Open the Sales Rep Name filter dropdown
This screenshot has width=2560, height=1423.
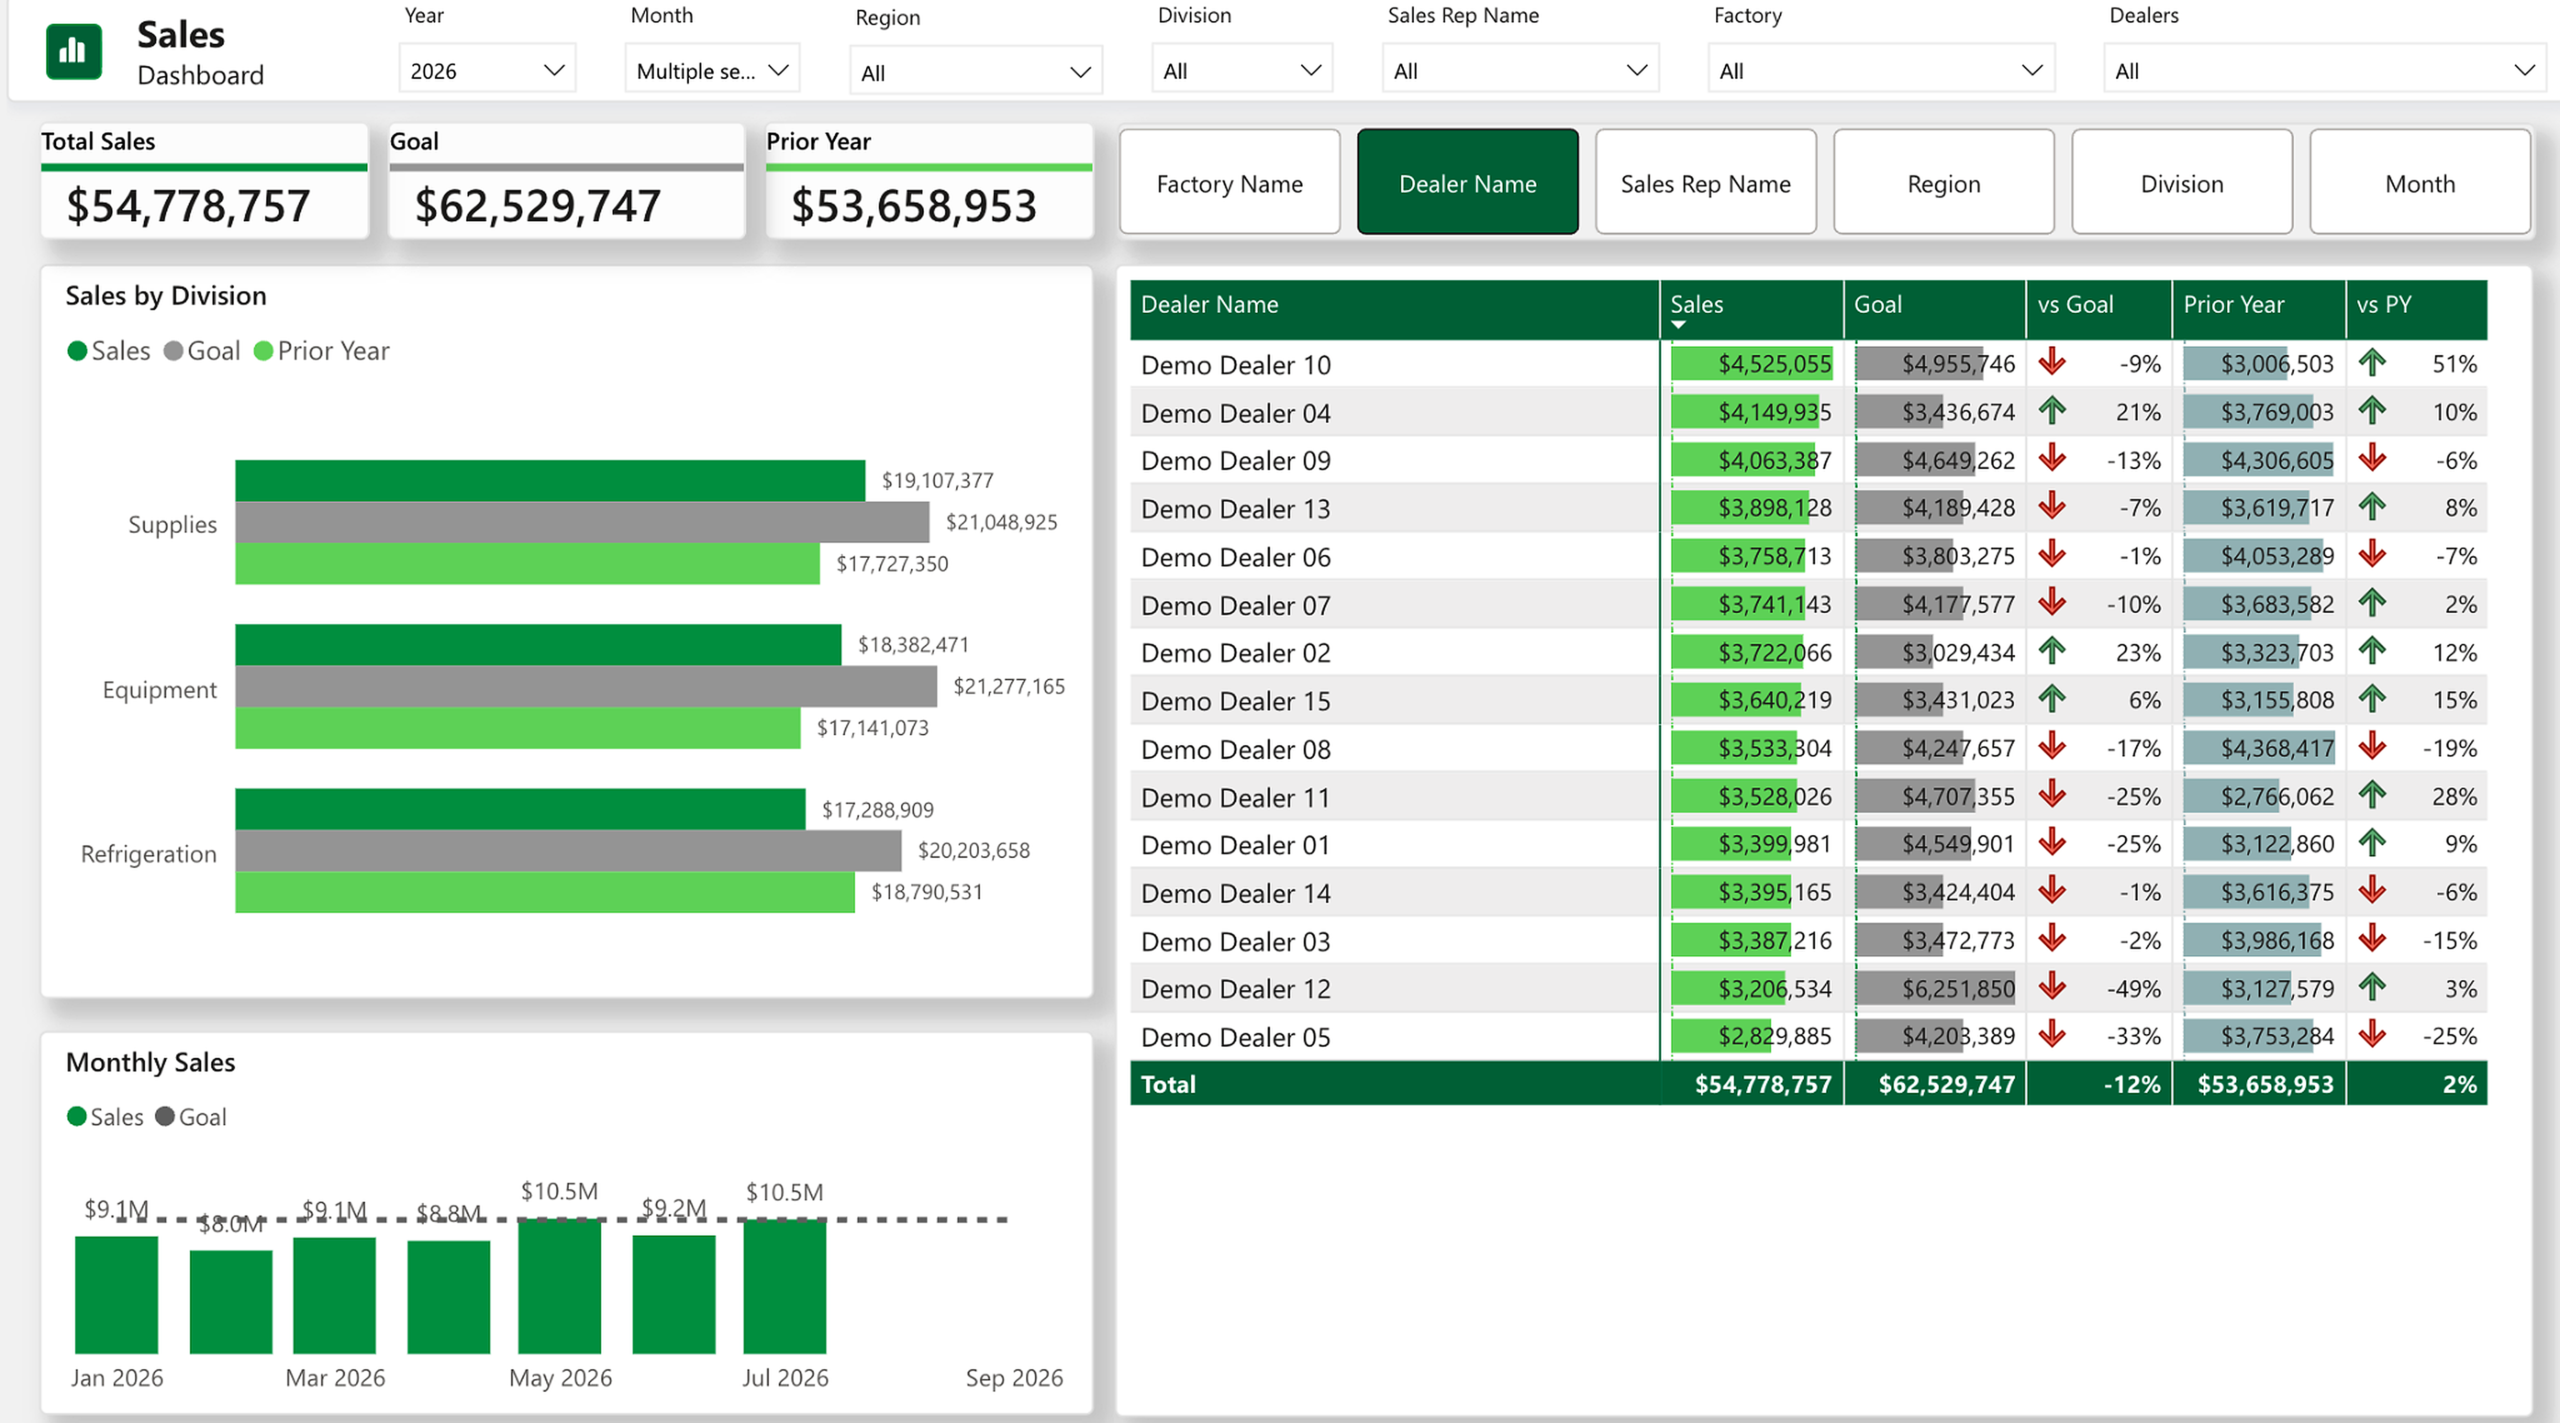point(1520,70)
